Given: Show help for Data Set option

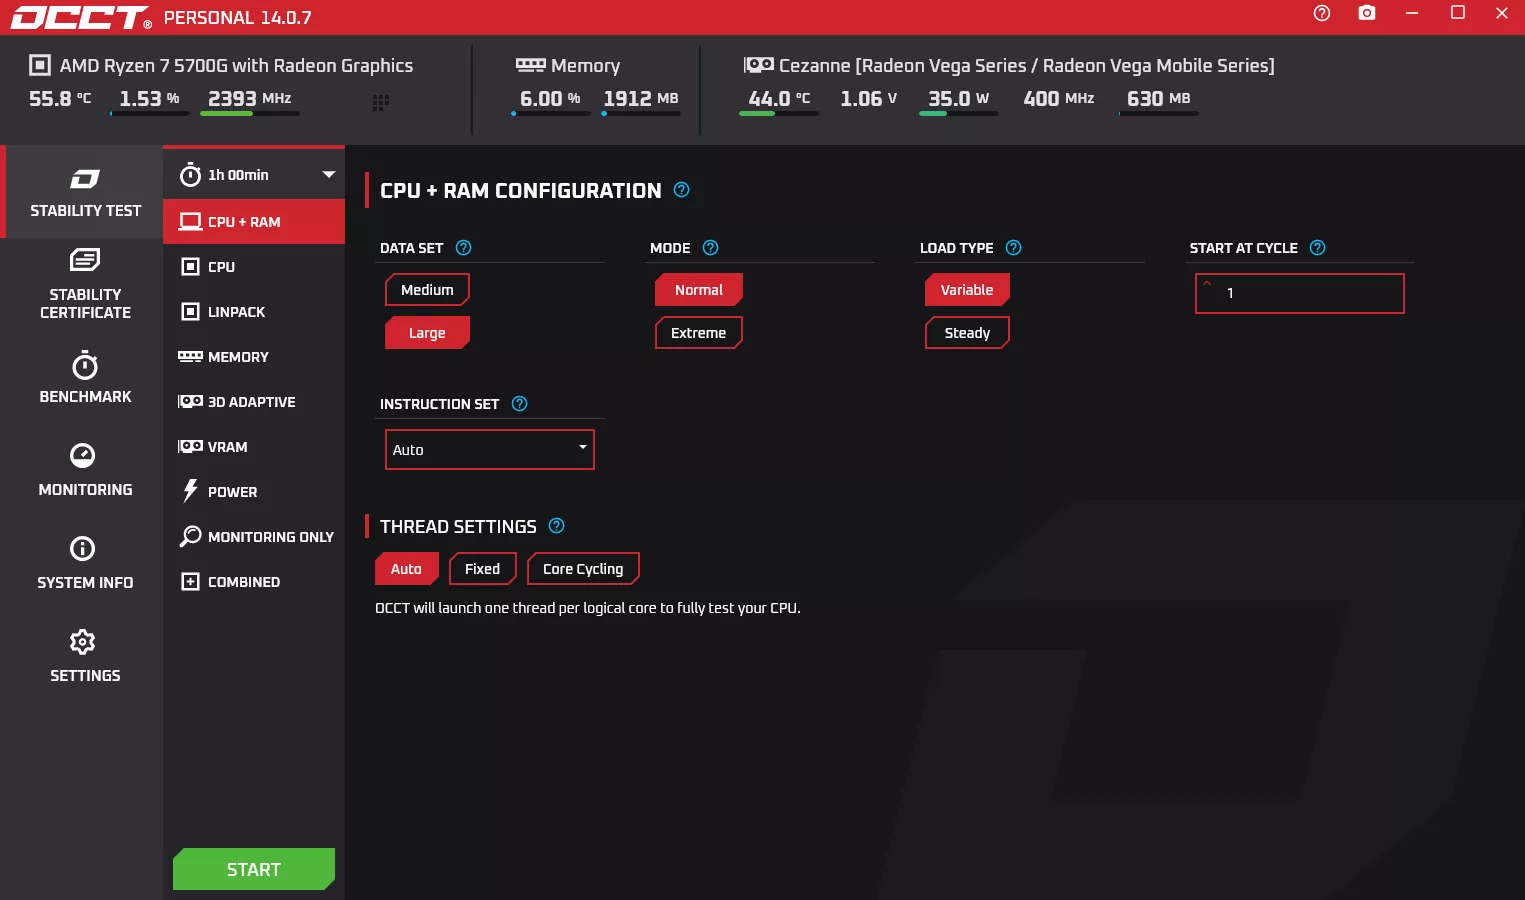Looking at the screenshot, I should tap(463, 248).
